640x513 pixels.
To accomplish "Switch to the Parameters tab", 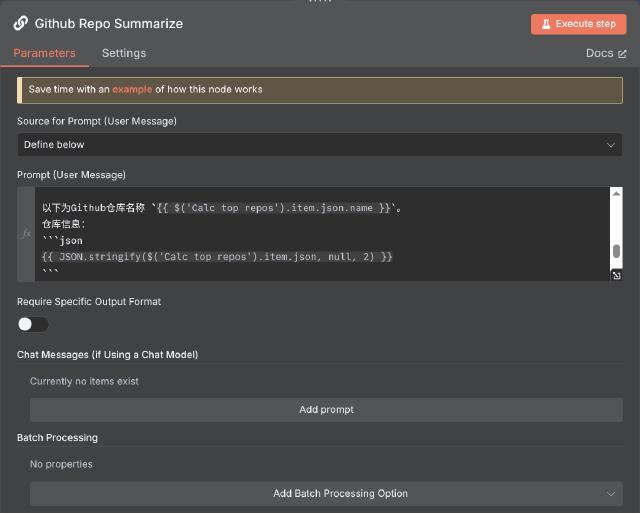I will (x=44, y=53).
